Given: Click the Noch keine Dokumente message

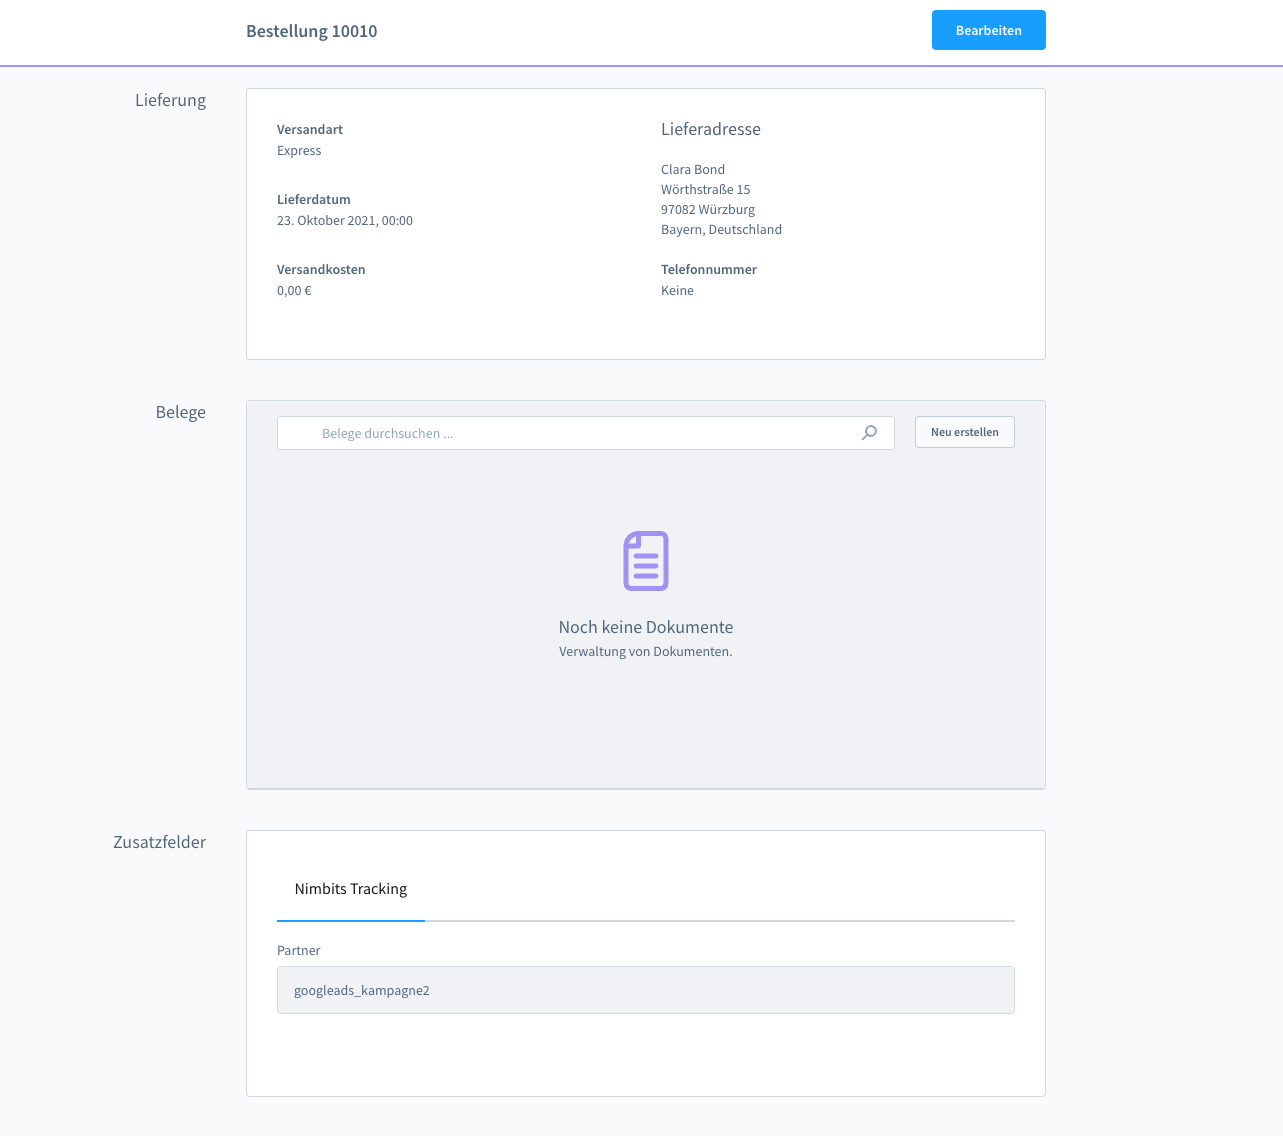Looking at the screenshot, I should 646,627.
